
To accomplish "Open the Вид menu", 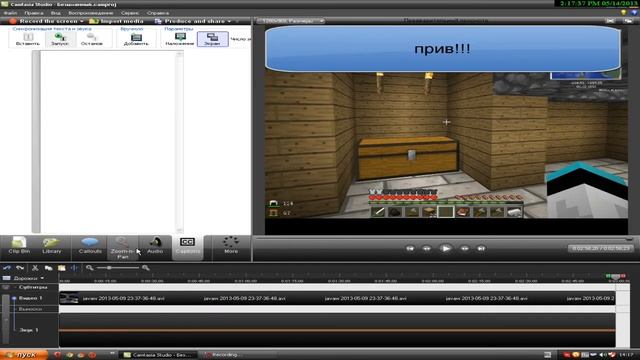I will point(56,13).
